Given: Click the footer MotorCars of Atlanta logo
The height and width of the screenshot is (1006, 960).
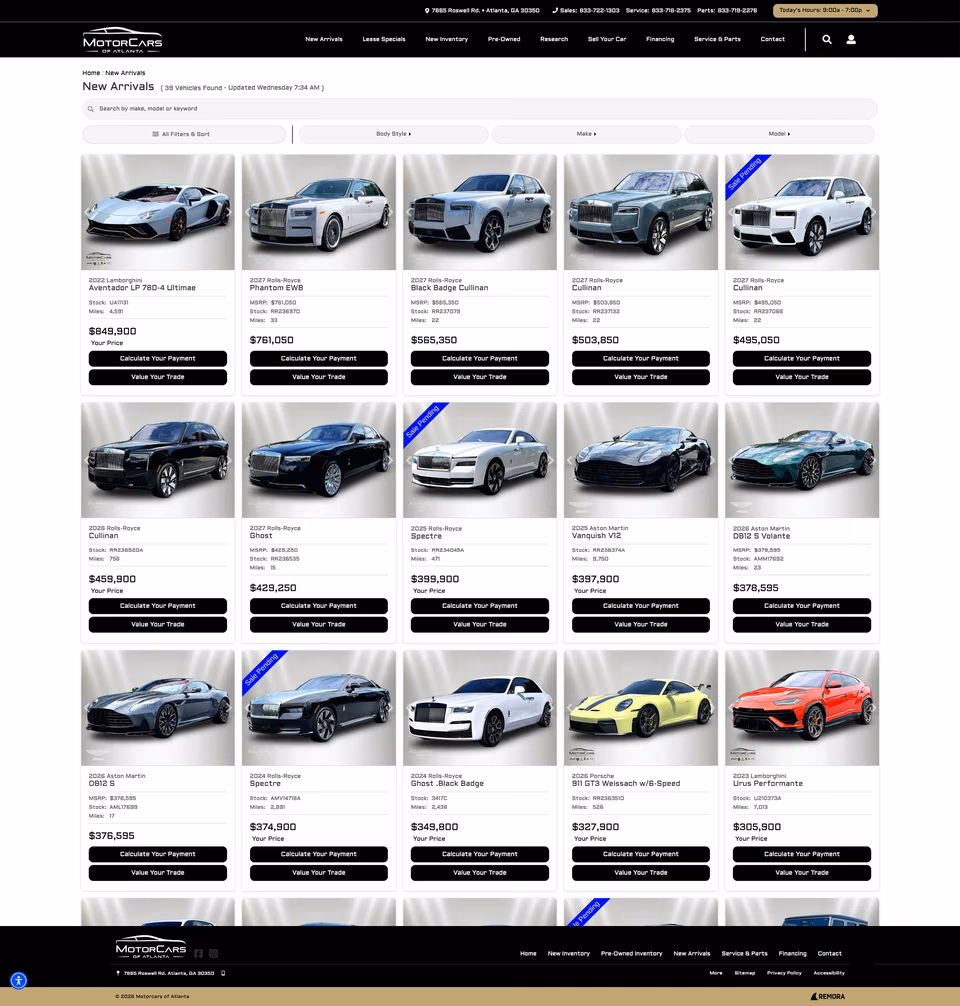Looking at the screenshot, I should coord(151,947).
